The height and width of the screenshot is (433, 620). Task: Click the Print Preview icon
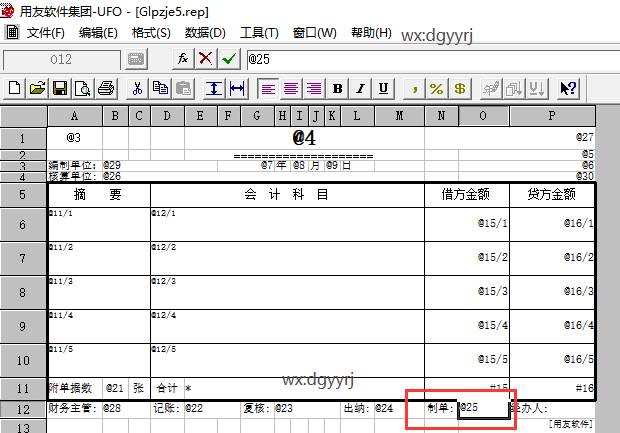point(82,89)
